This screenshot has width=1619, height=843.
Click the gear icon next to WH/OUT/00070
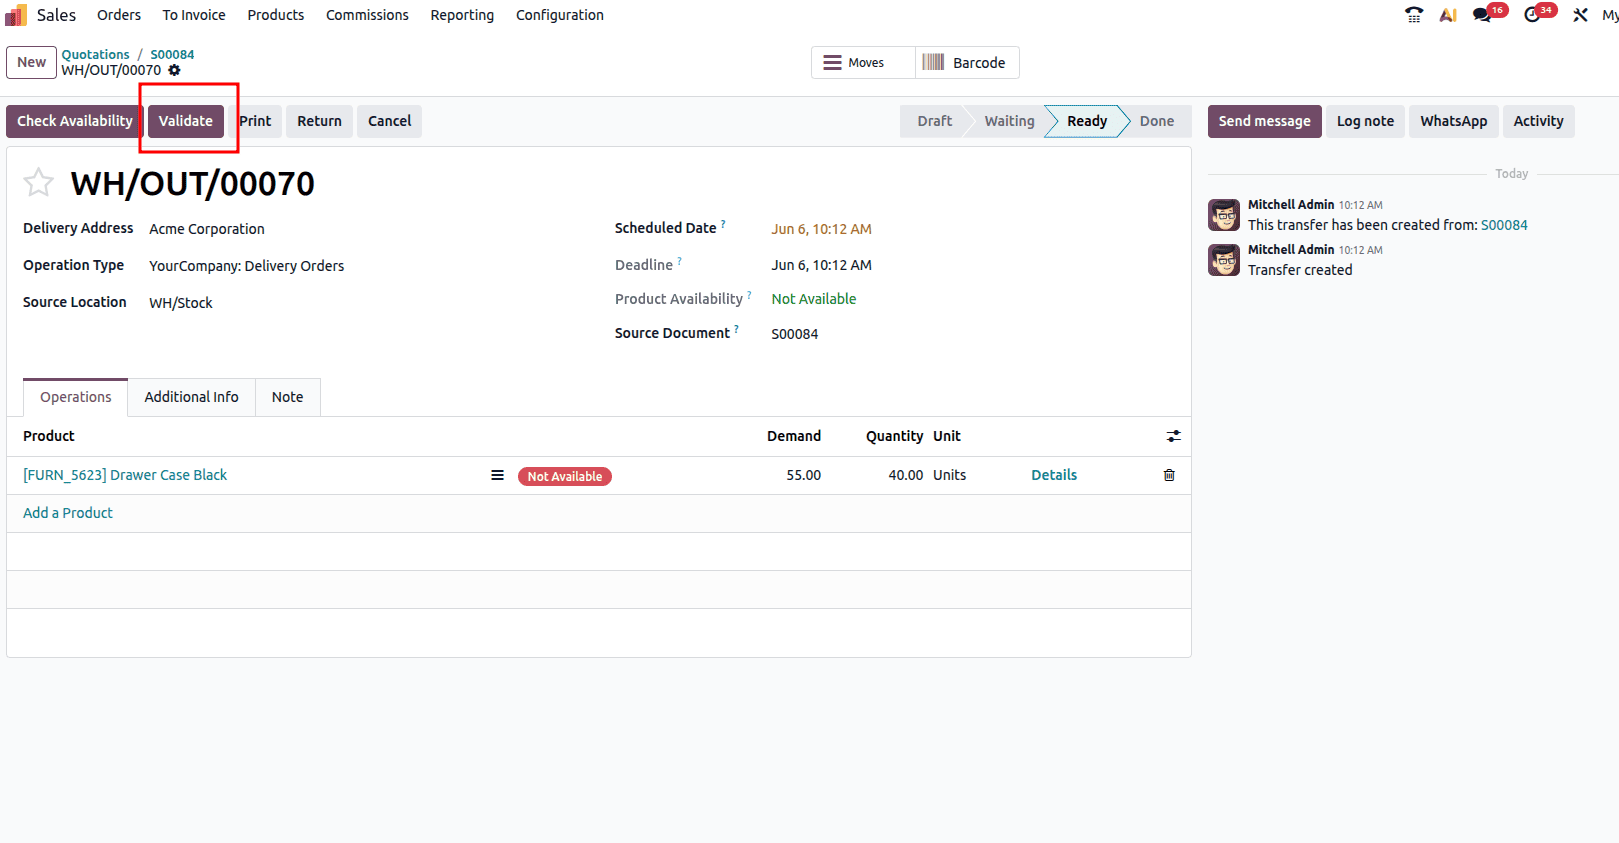(175, 70)
